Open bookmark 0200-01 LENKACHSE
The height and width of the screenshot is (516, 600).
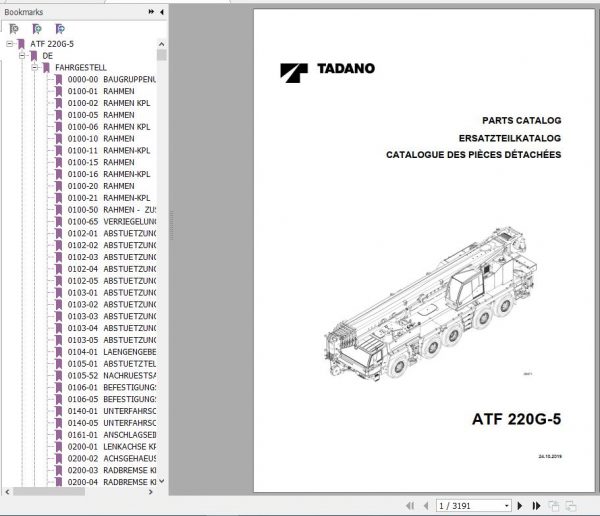click(x=111, y=447)
